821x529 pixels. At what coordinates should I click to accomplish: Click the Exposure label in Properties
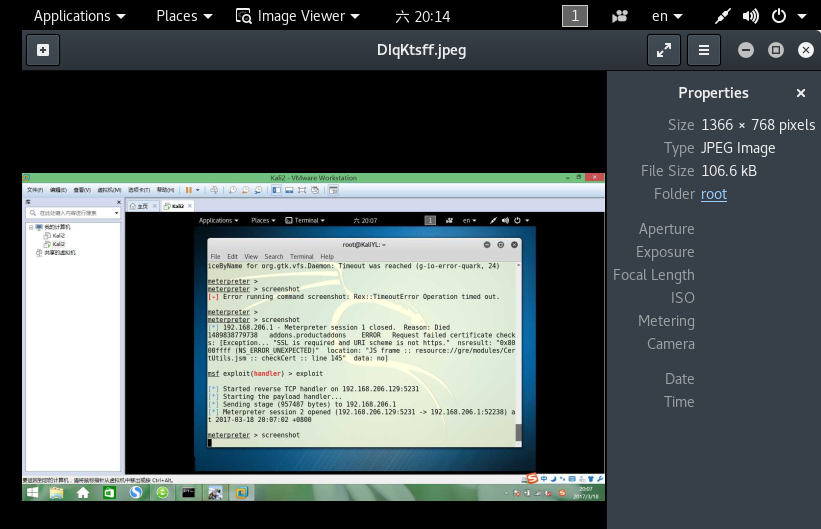click(665, 252)
